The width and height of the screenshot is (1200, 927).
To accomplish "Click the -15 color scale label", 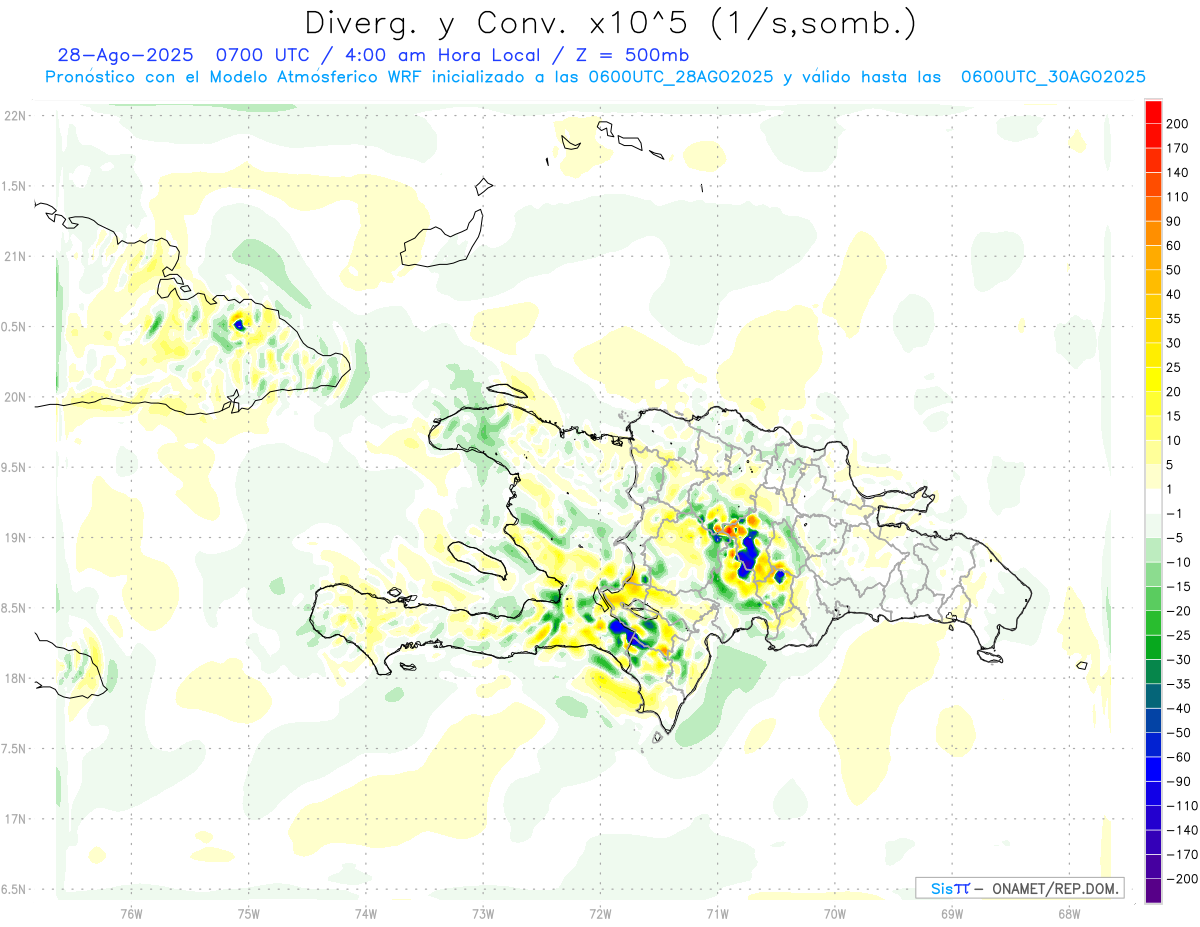I will (x=1181, y=586).
